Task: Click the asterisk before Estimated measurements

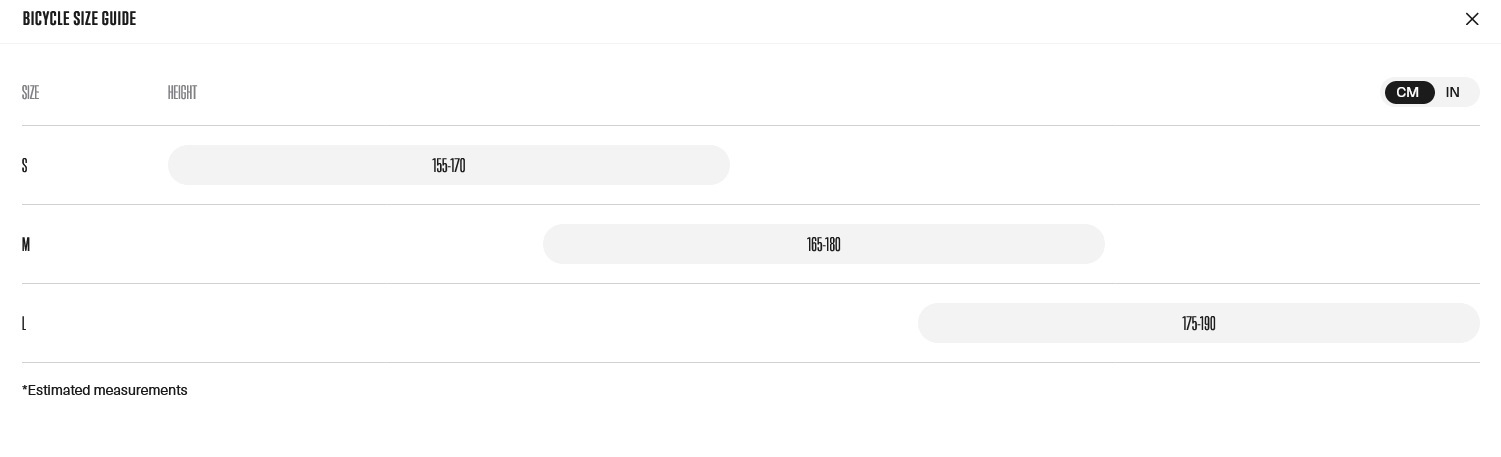Action: [x=24, y=388]
